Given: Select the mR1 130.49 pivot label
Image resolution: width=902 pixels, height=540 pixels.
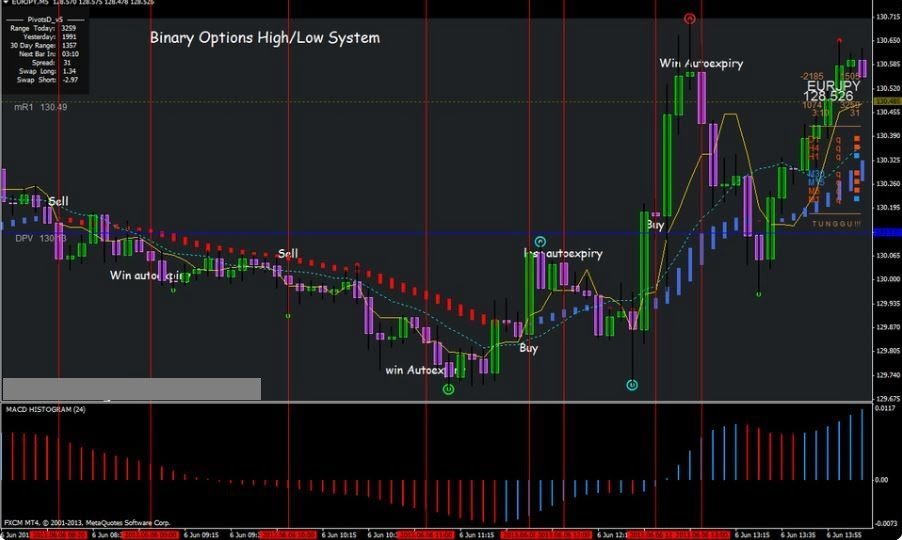Looking at the screenshot, I should coord(40,107).
